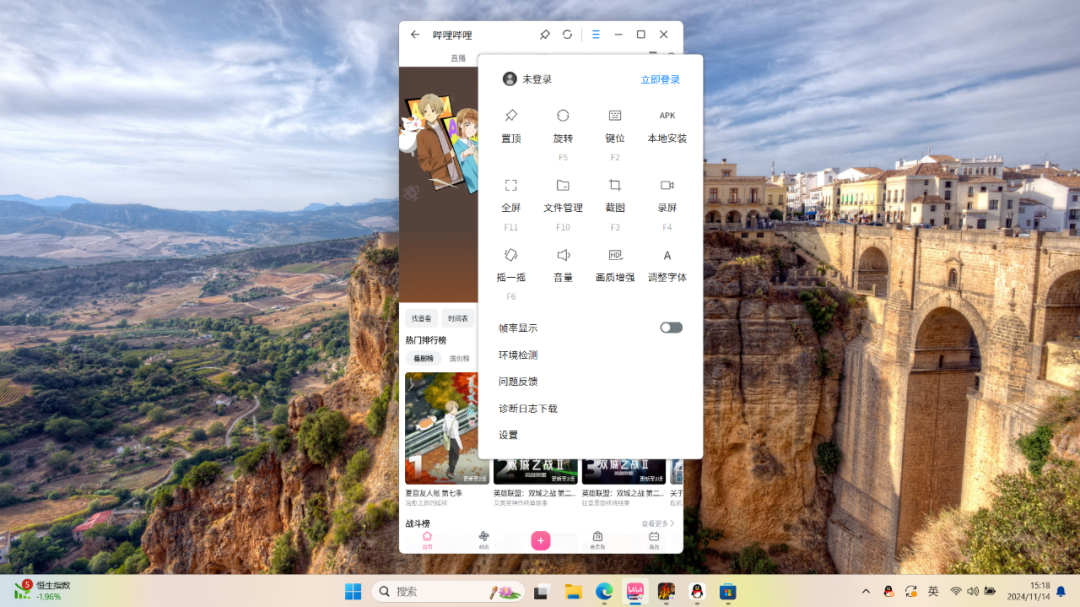The image size is (1080, 607).
Task: Click 查看更多 next to 战斗榜
Action: 658,524
